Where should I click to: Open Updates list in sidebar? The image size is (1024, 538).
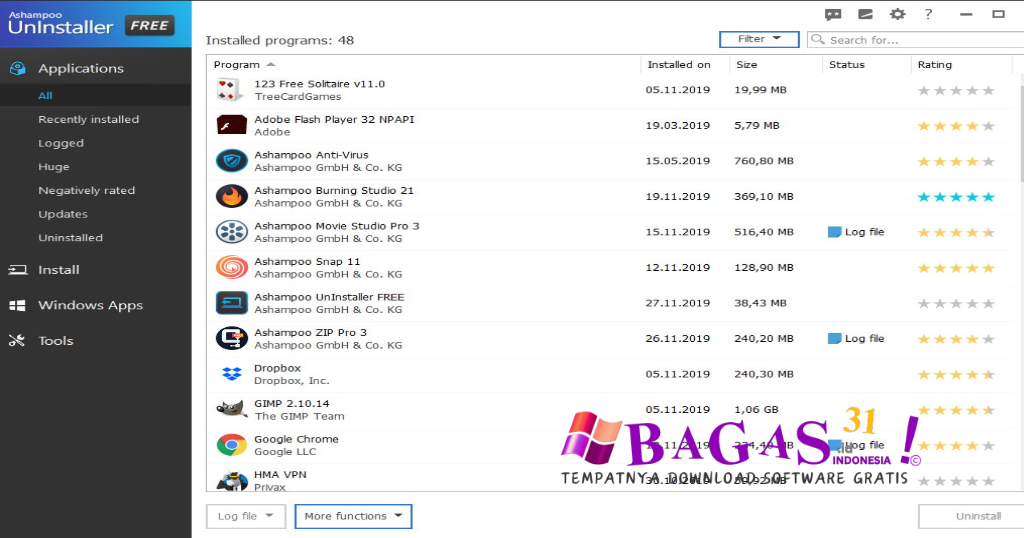[63, 214]
